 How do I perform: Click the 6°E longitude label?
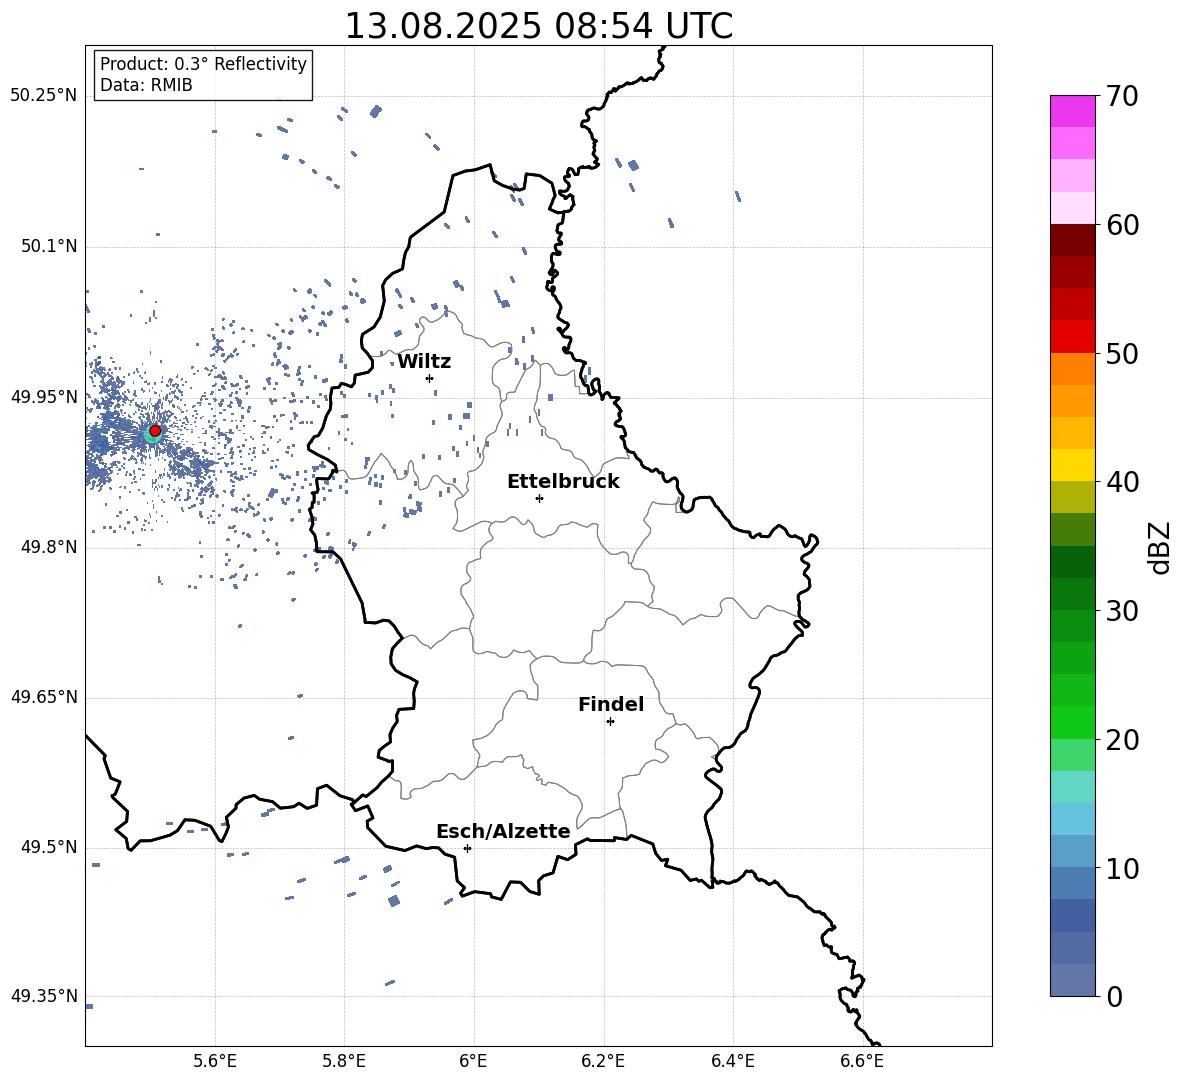(473, 1061)
